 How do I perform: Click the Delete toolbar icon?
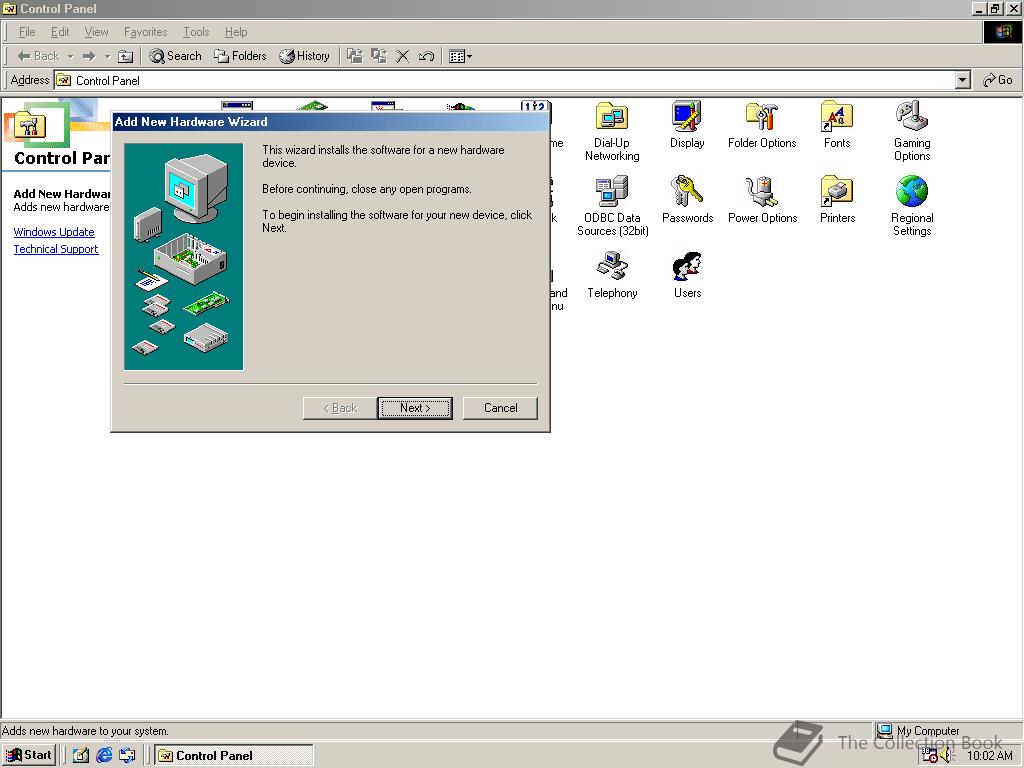pos(402,56)
